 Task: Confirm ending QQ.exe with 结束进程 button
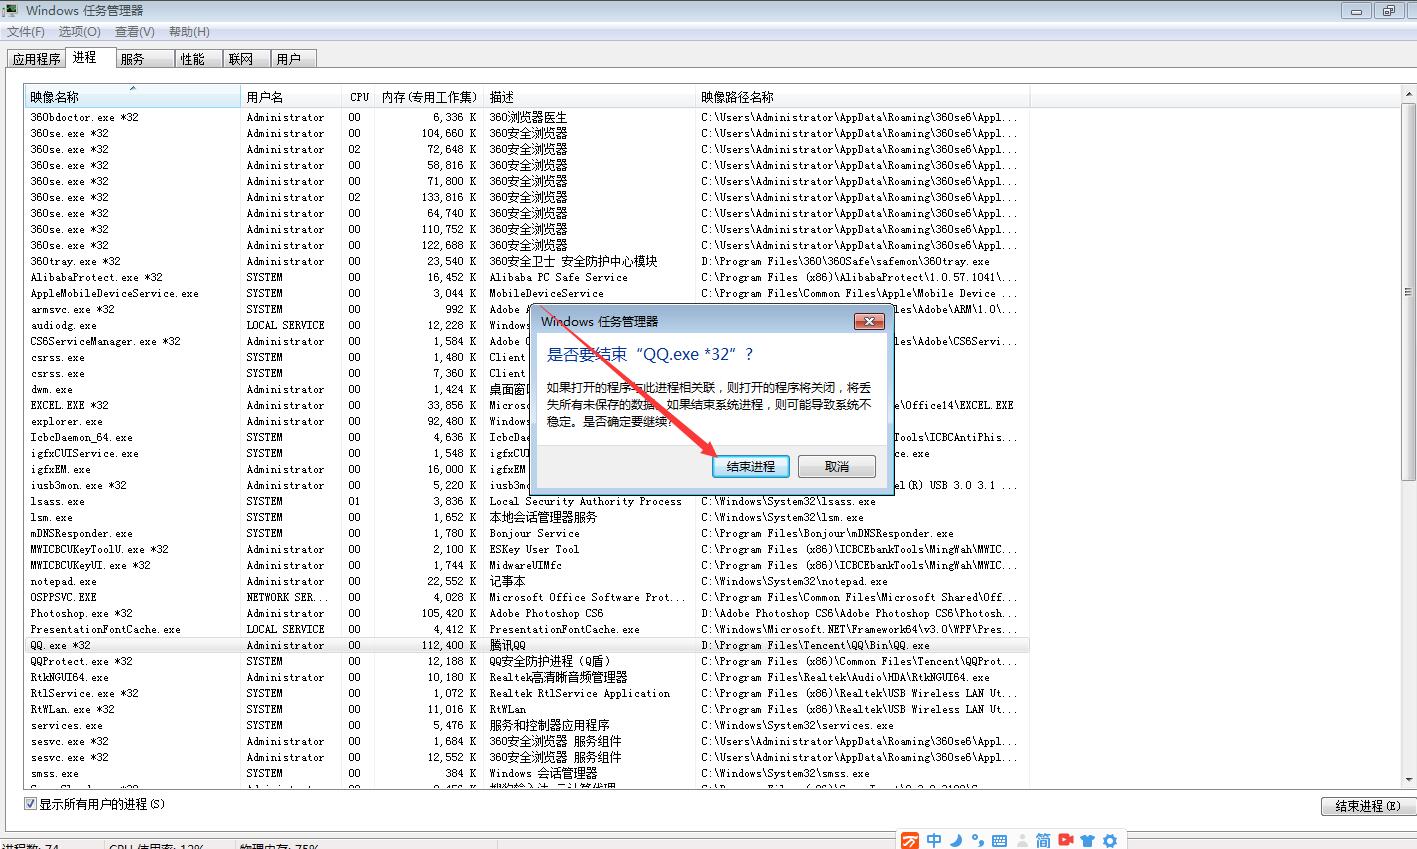point(750,465)
